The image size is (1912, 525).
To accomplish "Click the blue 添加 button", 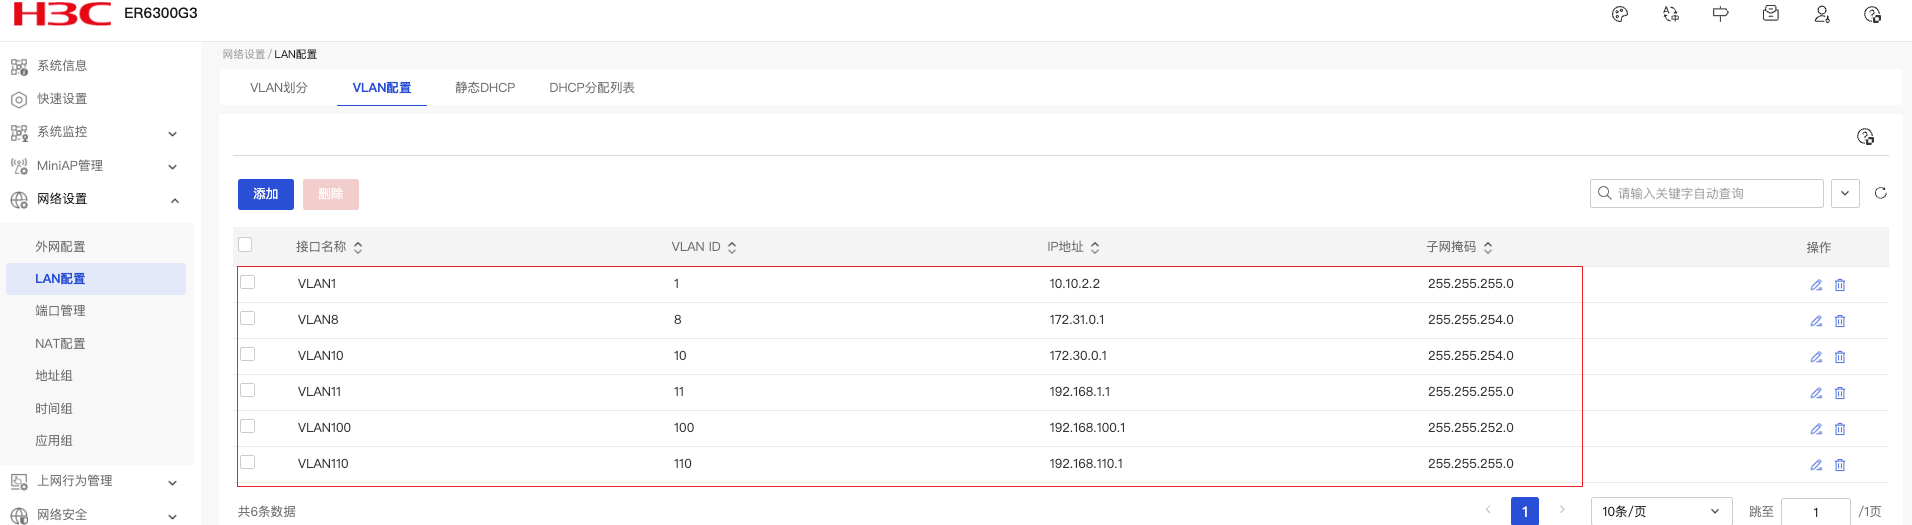I will click(265, 194).
